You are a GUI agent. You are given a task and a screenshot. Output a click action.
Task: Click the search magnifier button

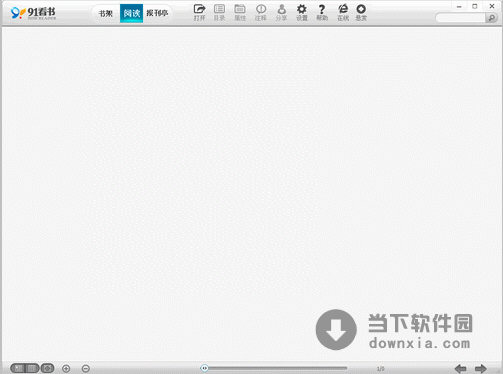tap(491, 18)
